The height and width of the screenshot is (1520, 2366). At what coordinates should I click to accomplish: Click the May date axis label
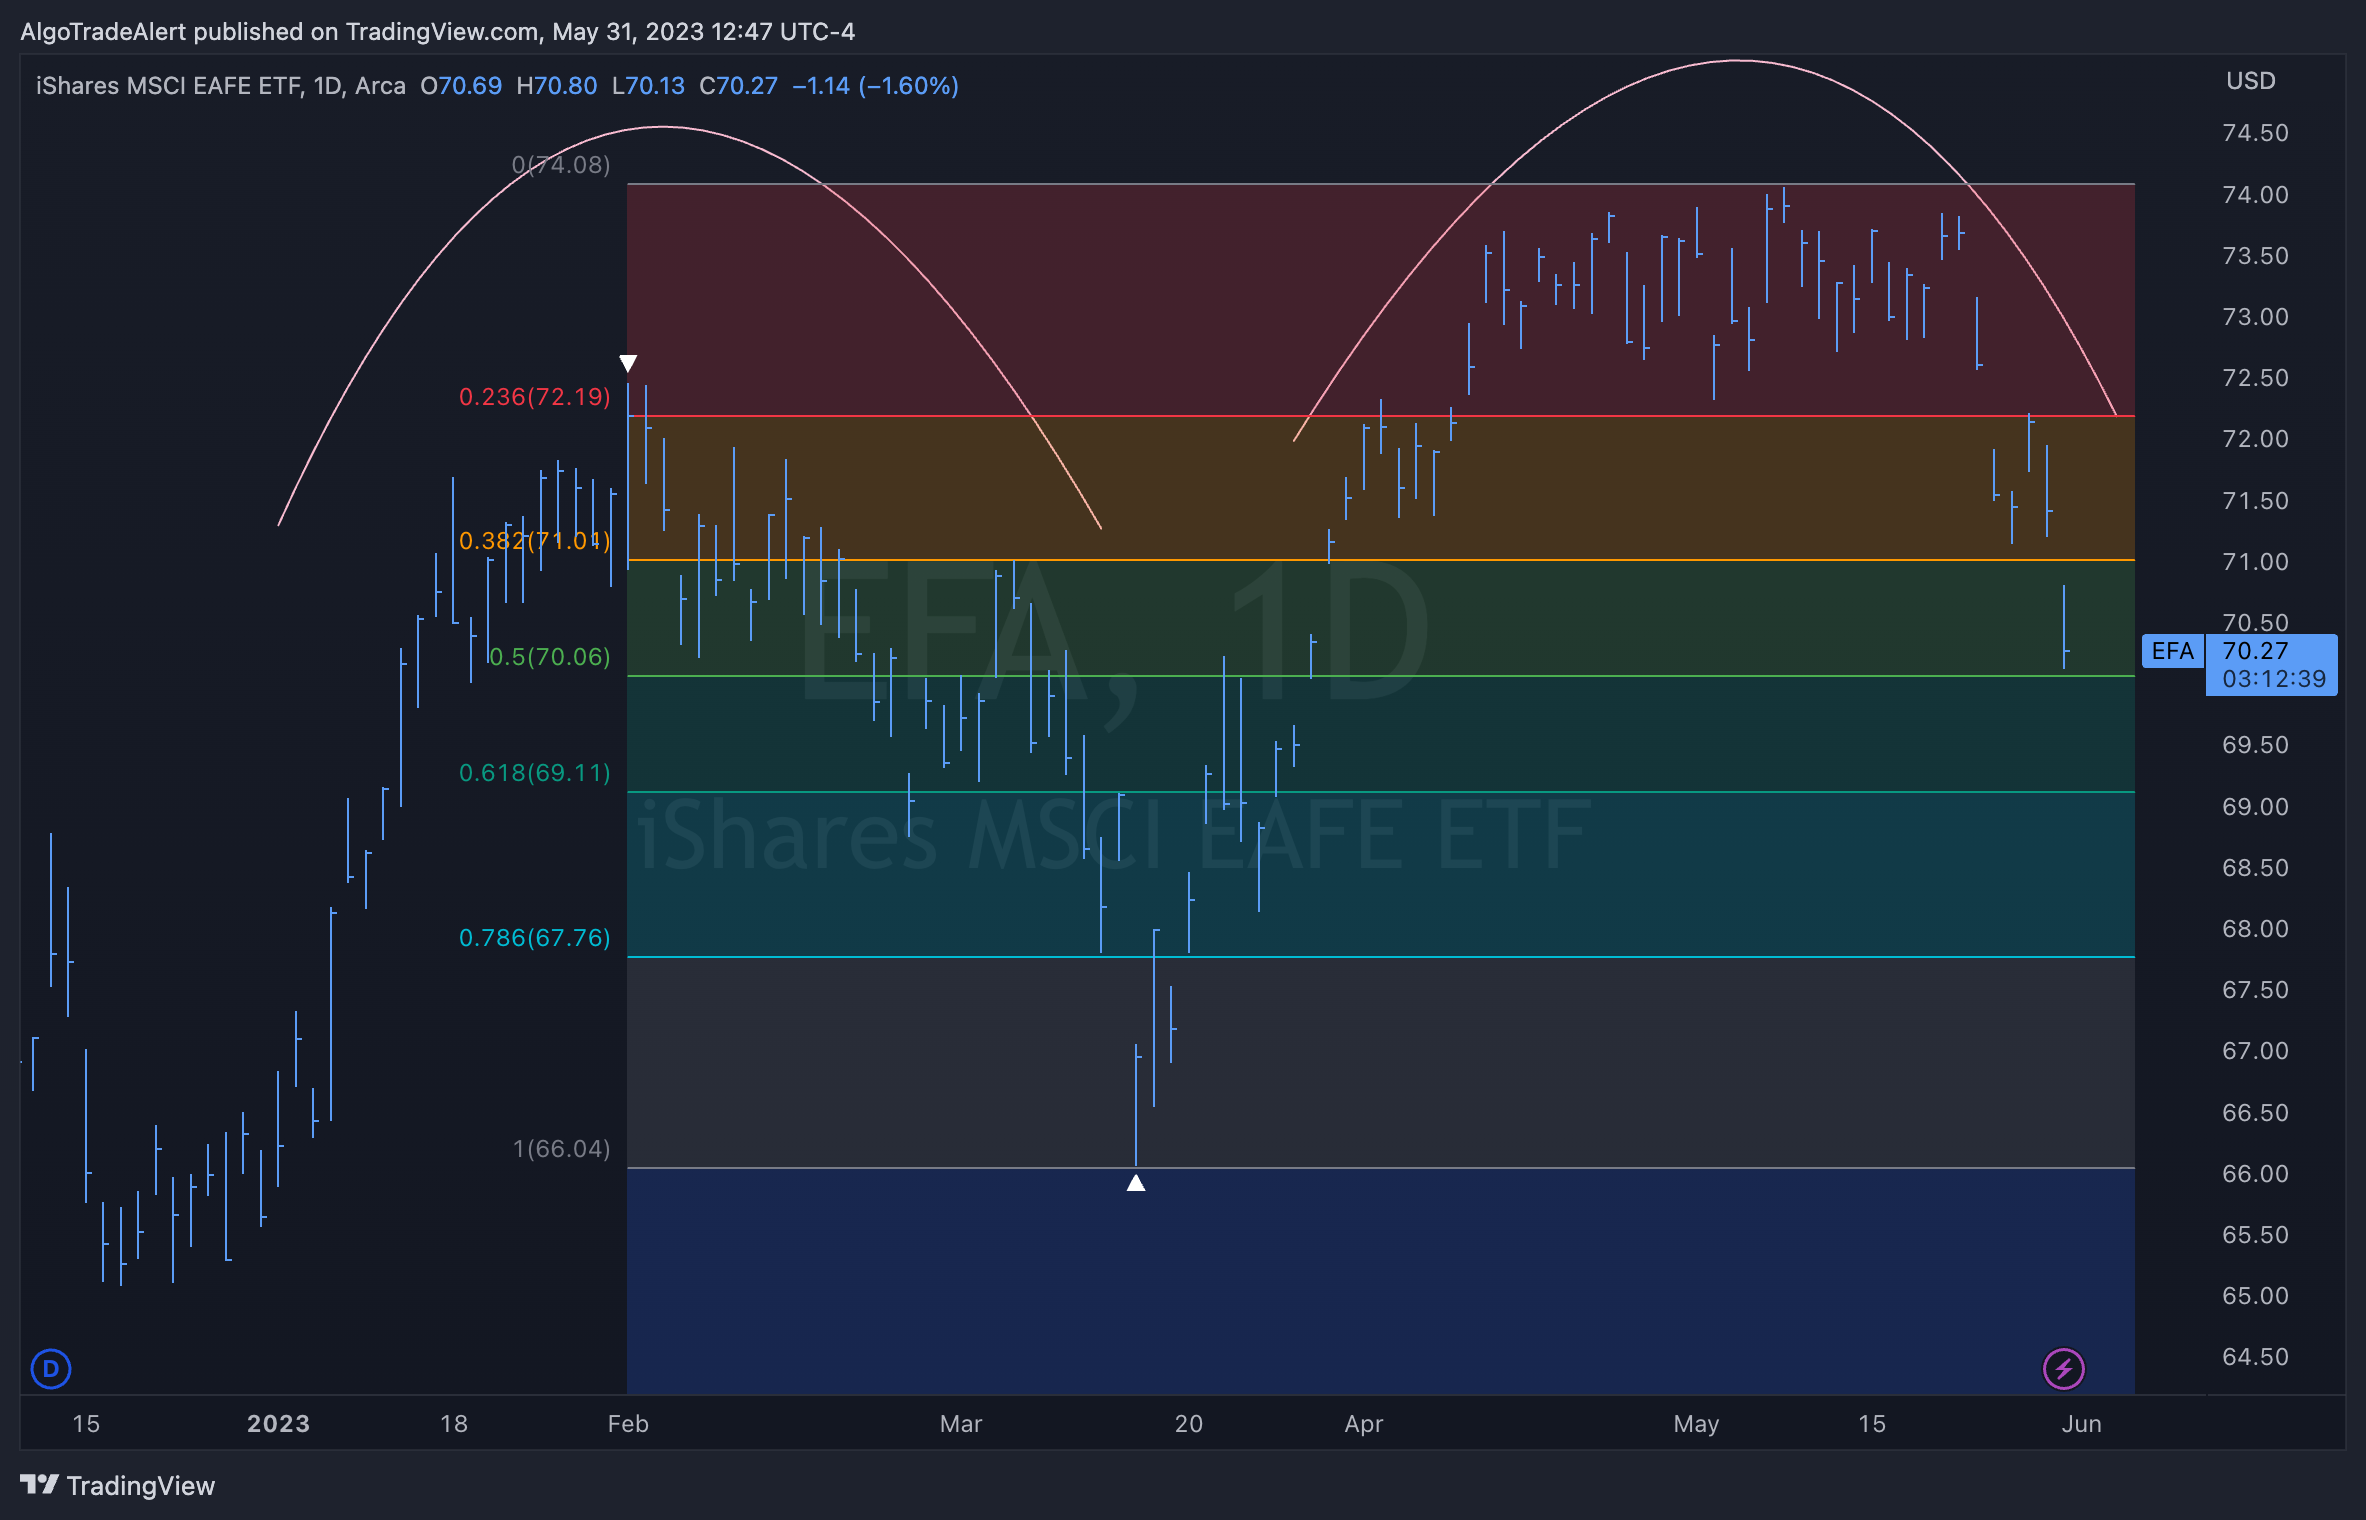click(1697, 1424)
